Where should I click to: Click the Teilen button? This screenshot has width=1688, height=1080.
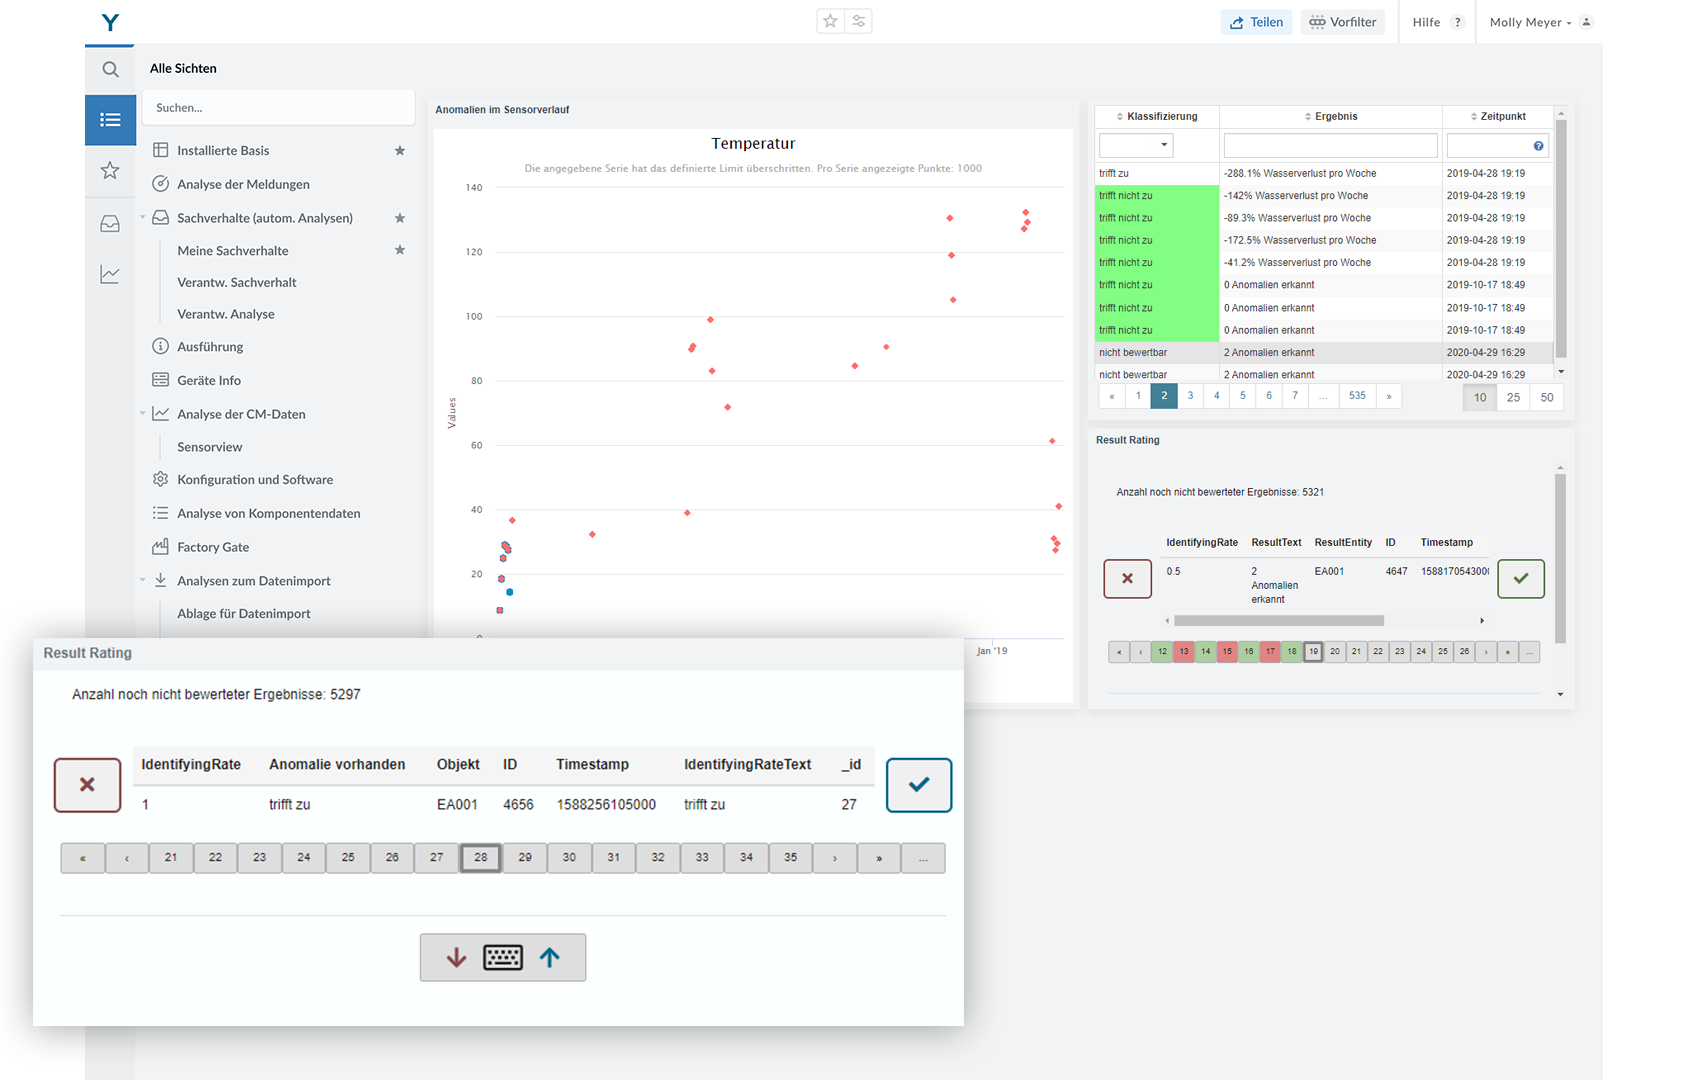click(1256, 22)
